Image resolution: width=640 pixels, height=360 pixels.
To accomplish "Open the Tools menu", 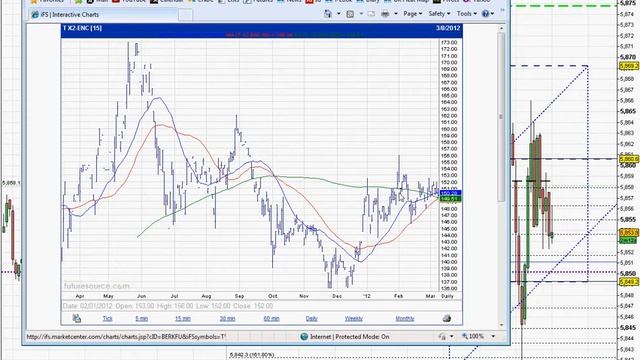I will (x=467, y=14).
